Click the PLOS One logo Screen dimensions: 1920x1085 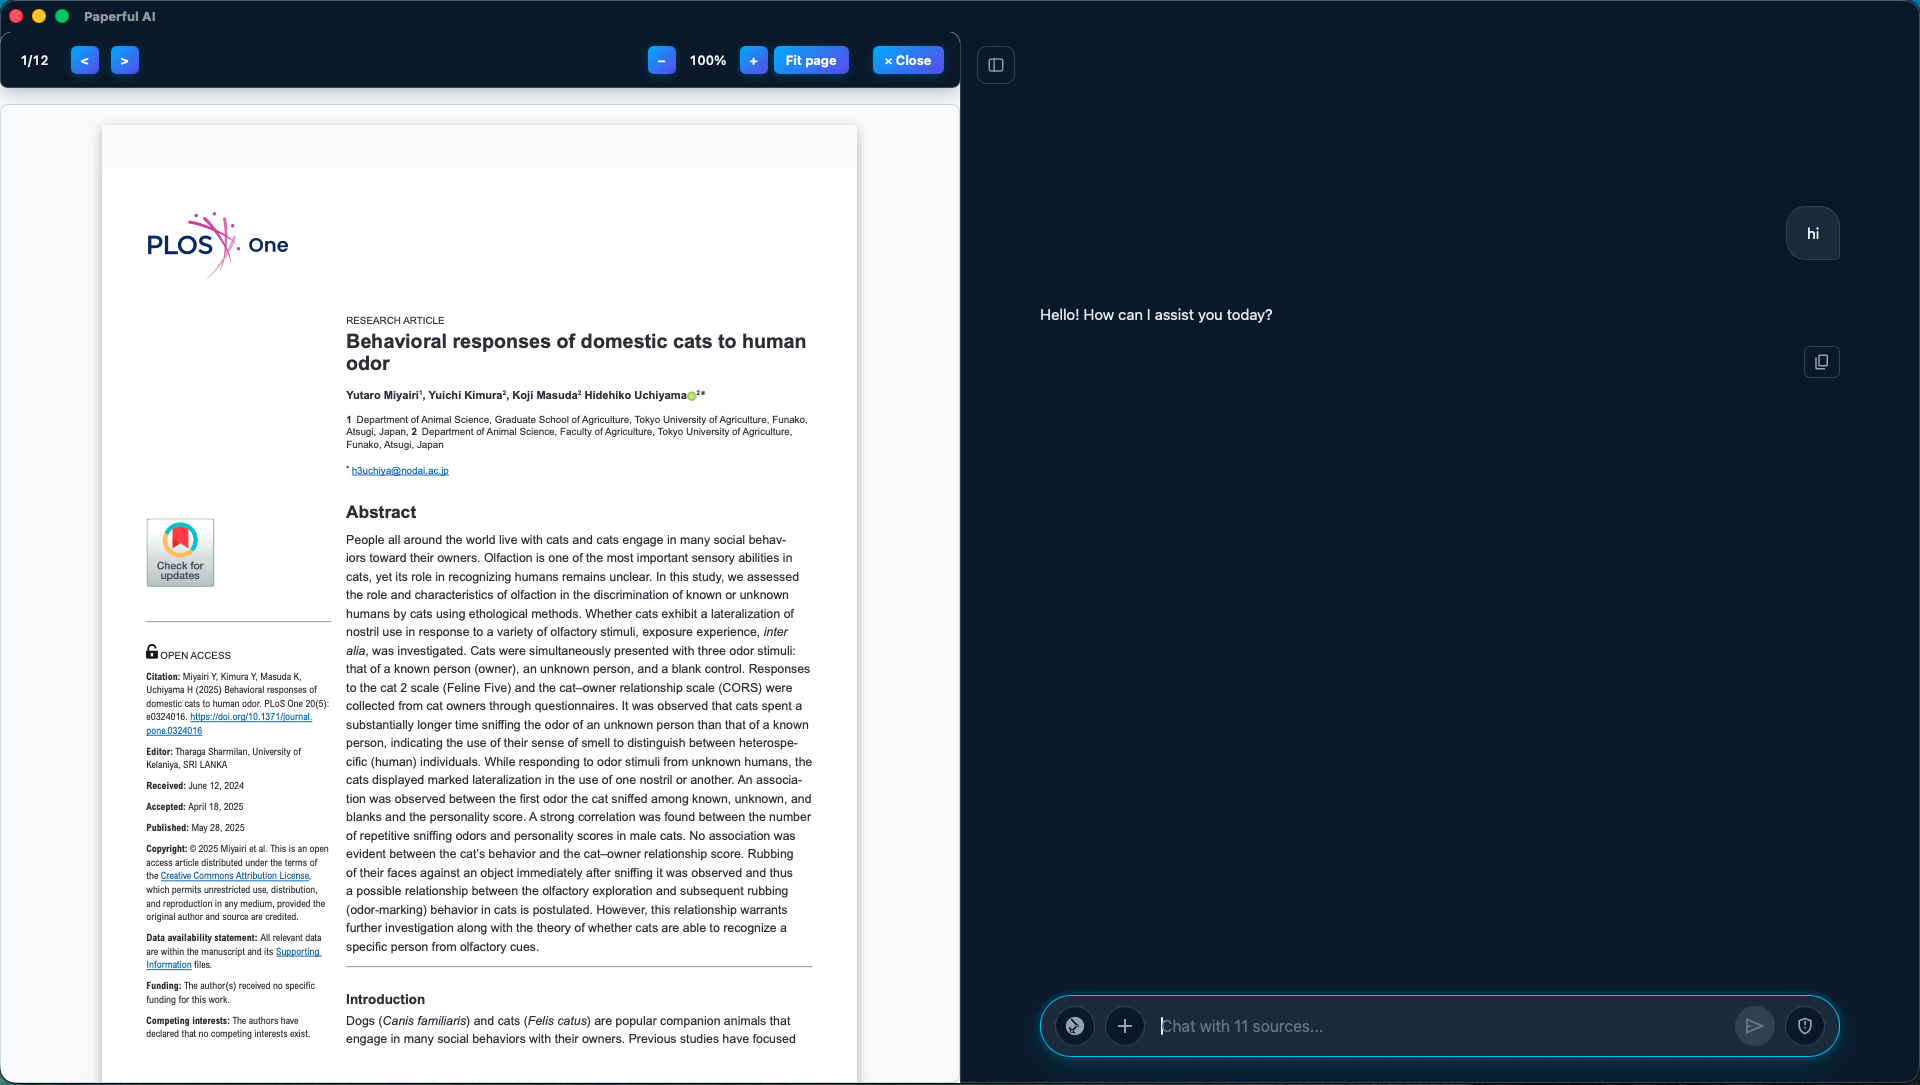(218, 245)
